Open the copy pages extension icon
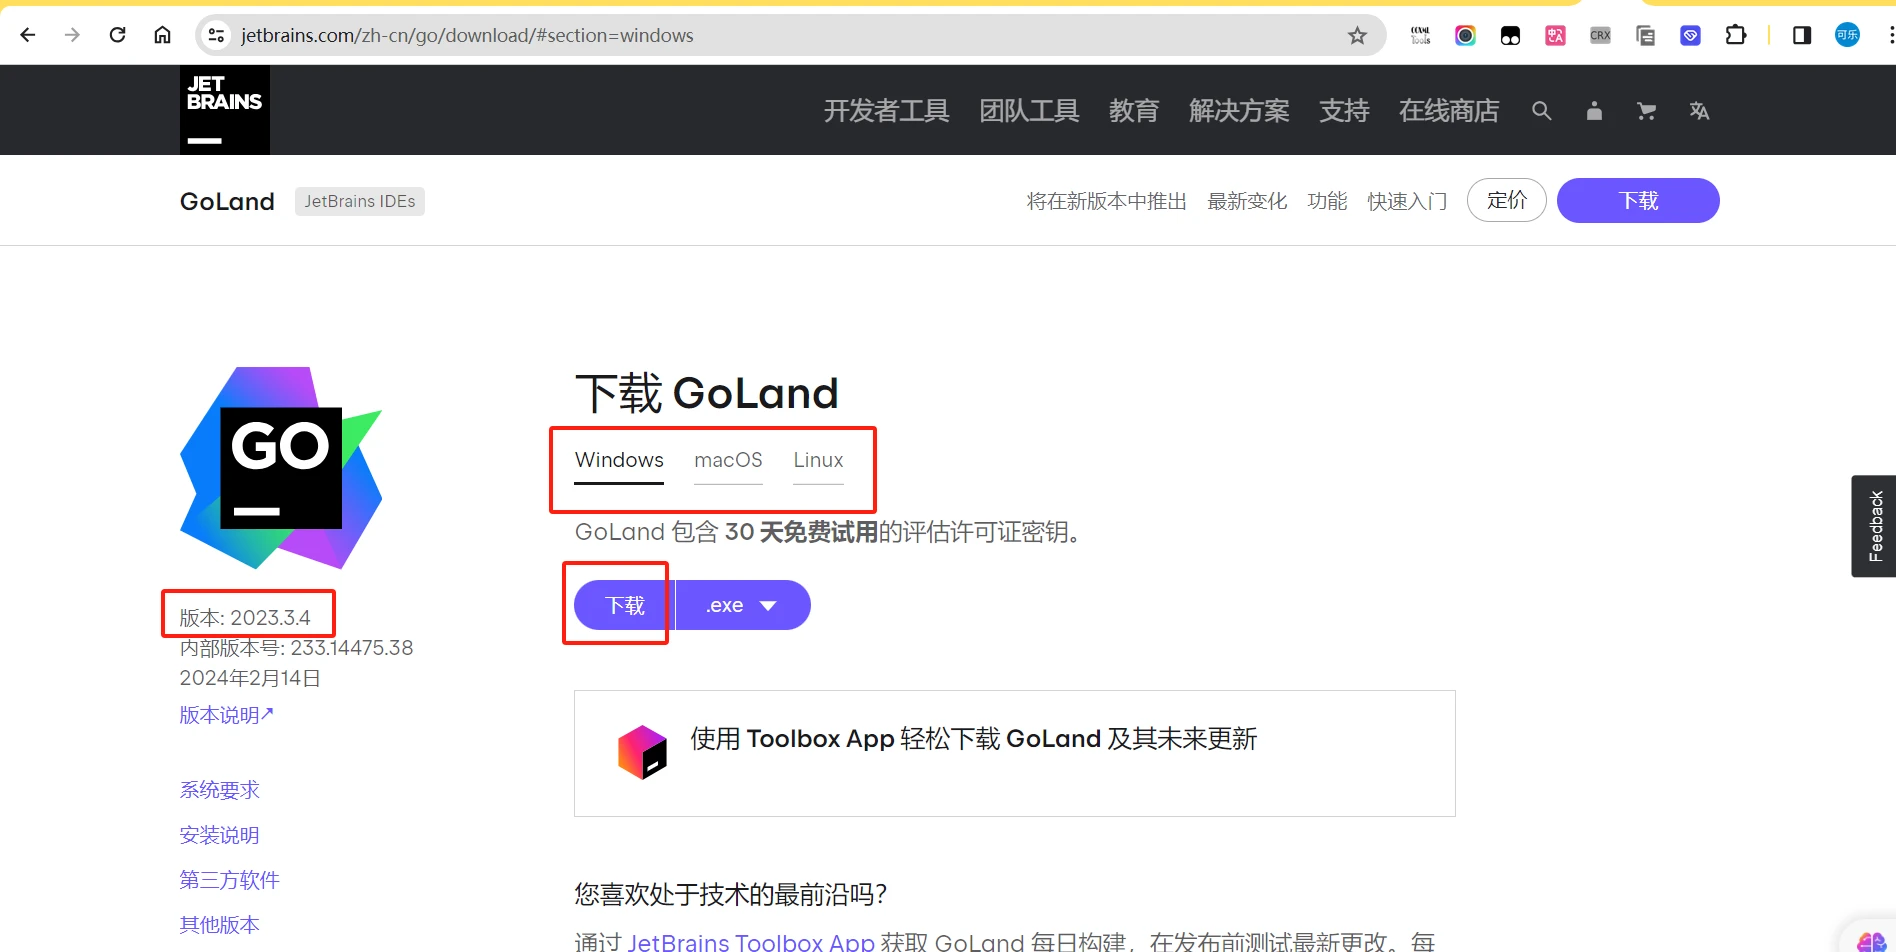 tap(1645, 35)
